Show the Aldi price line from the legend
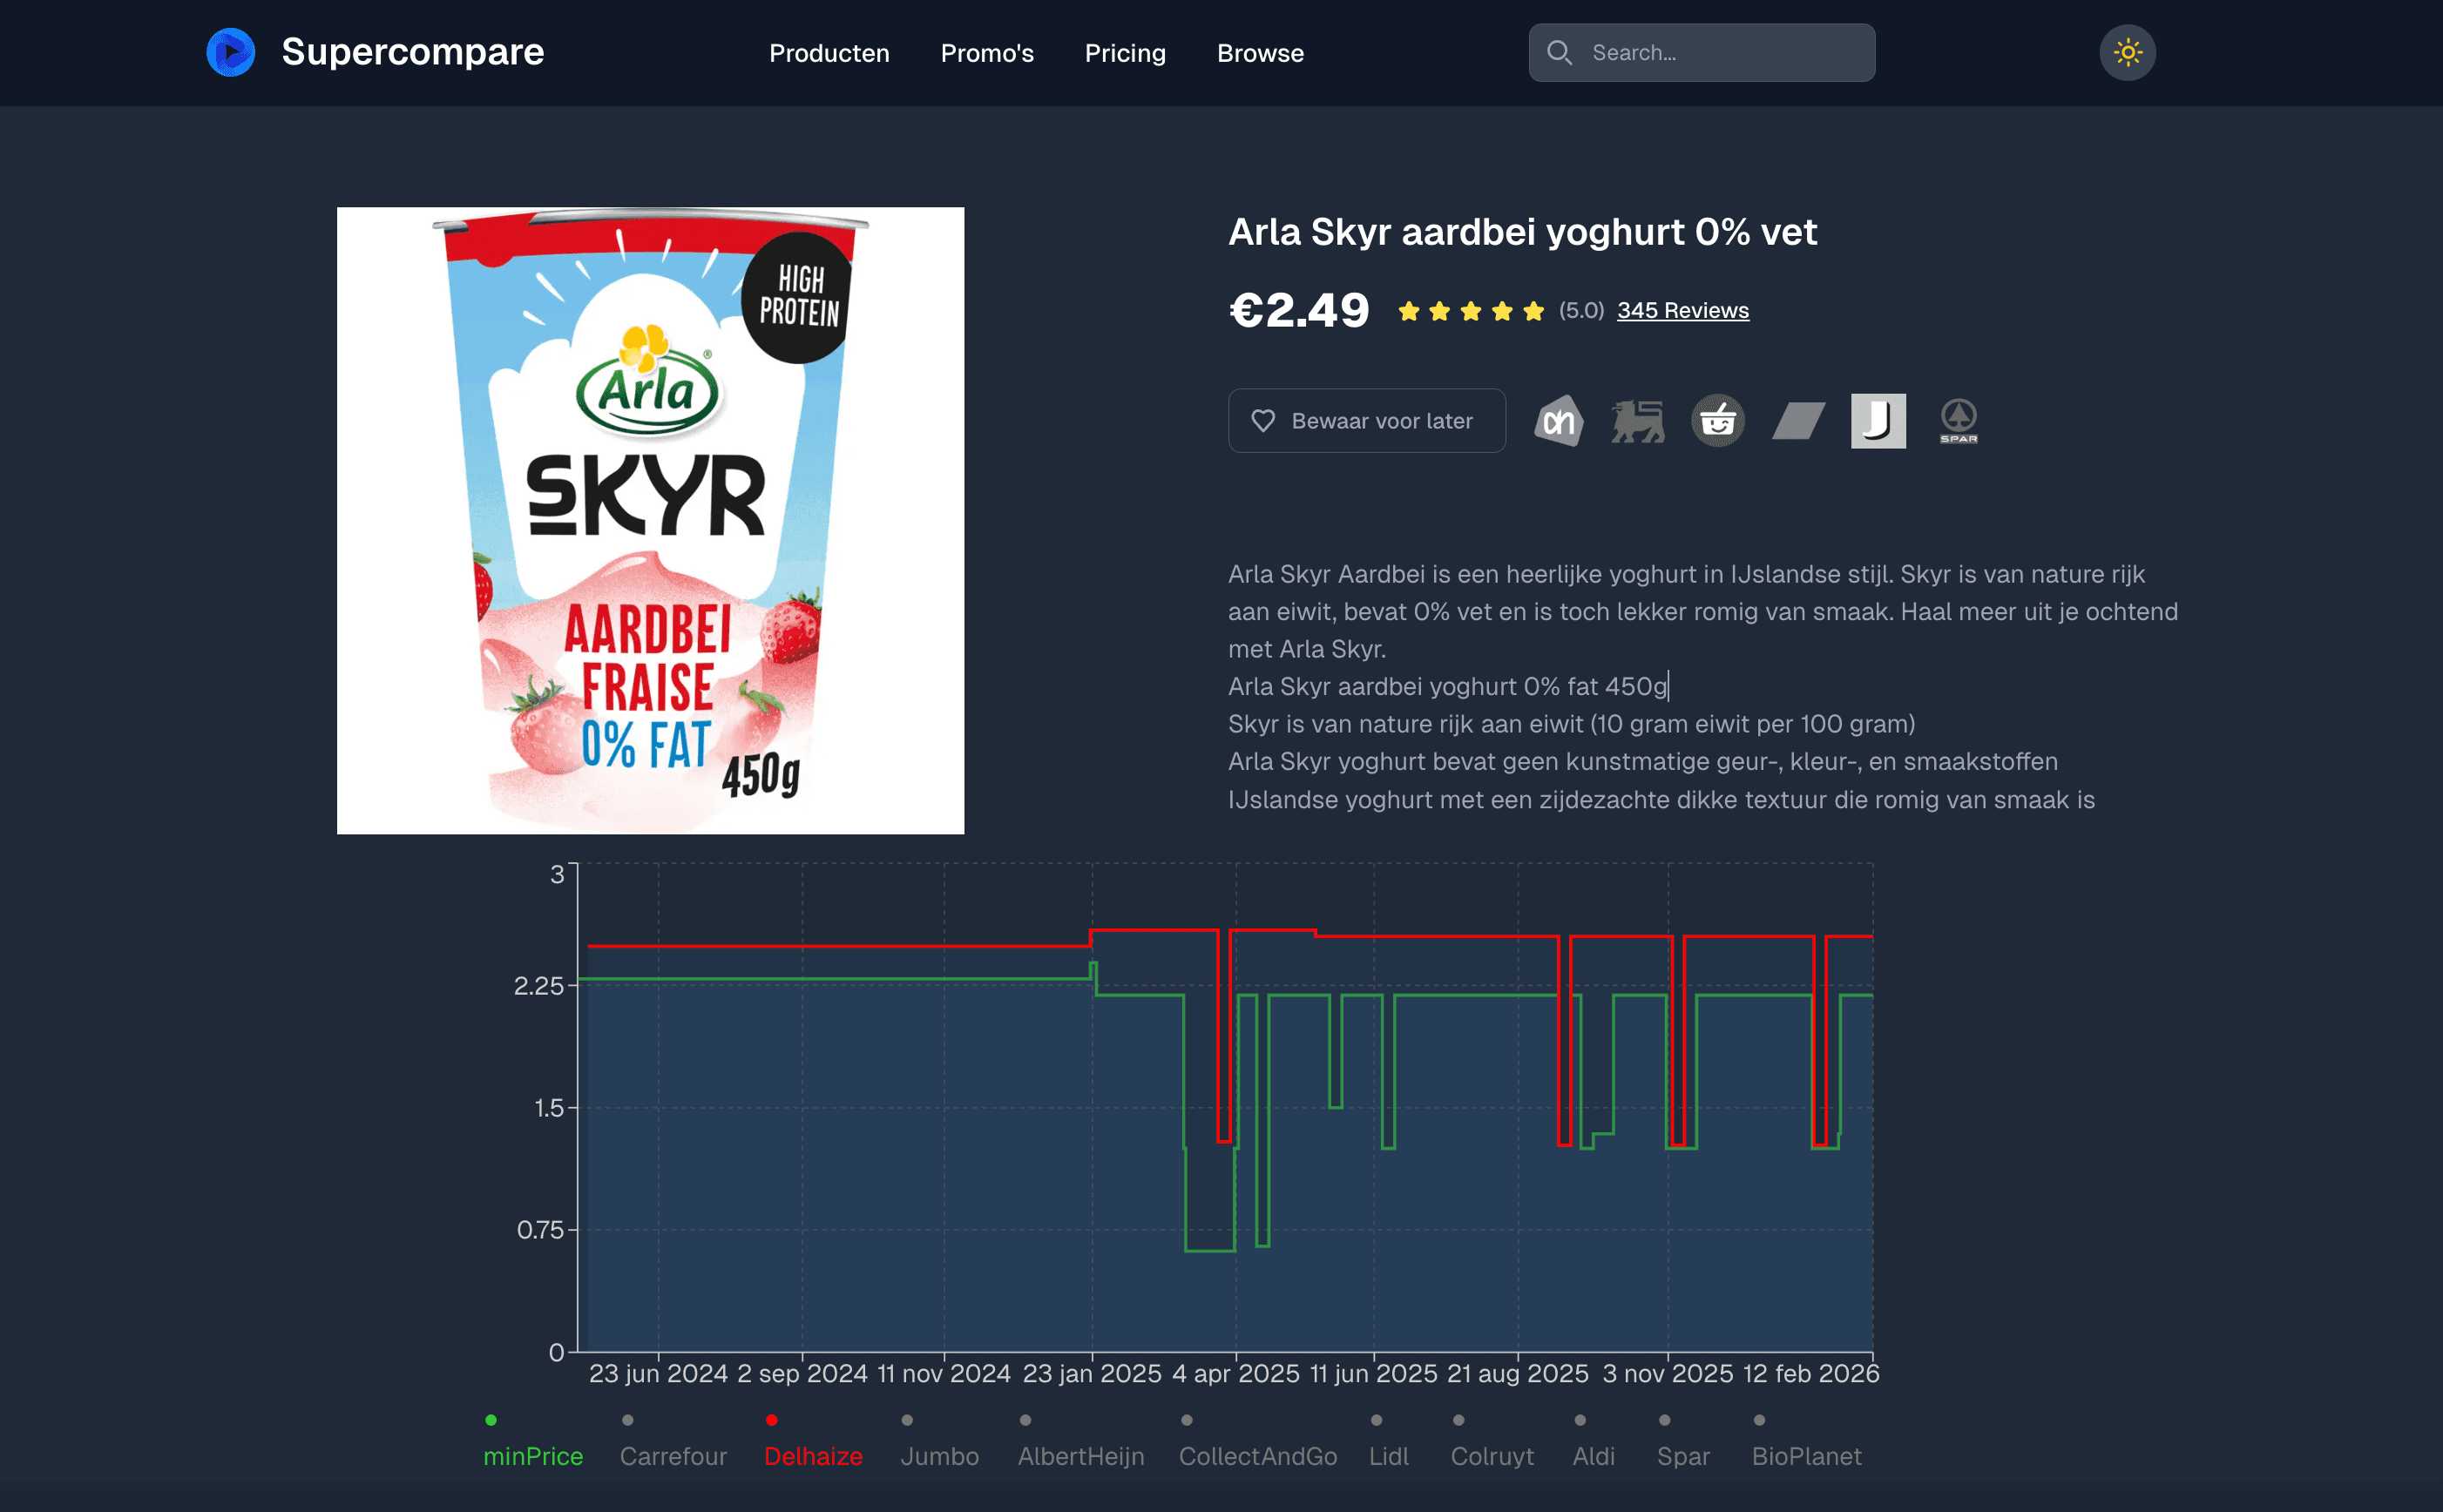2443x1512 pixels. point(1594,1456)
